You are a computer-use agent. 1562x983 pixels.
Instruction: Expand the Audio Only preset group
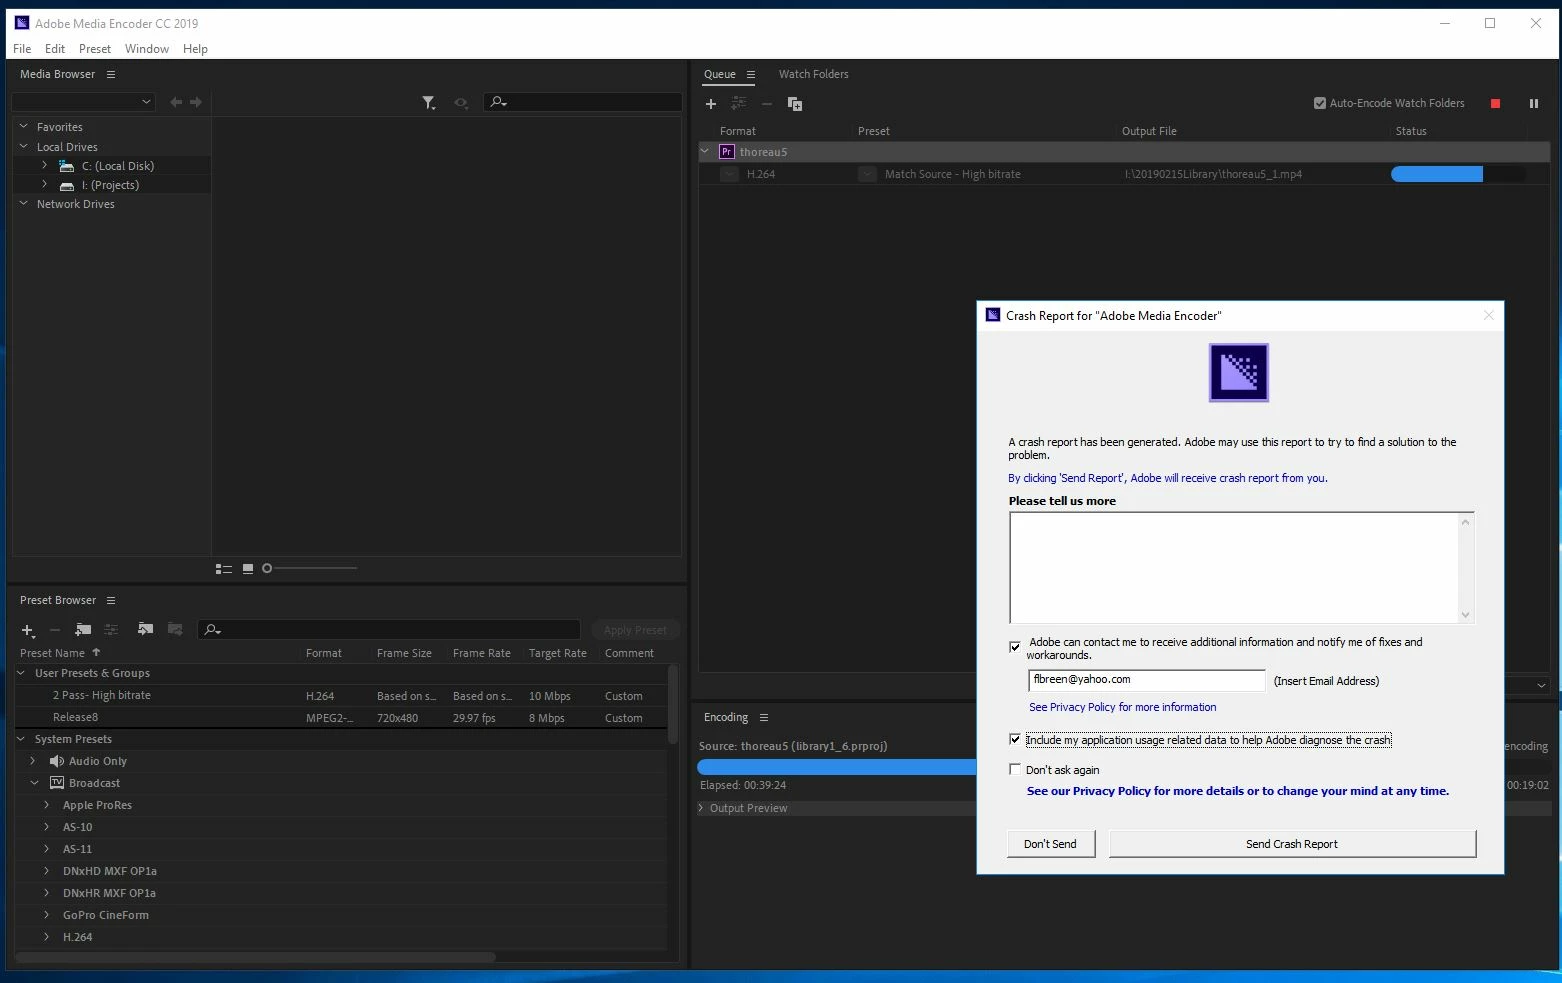coord(33,761)
